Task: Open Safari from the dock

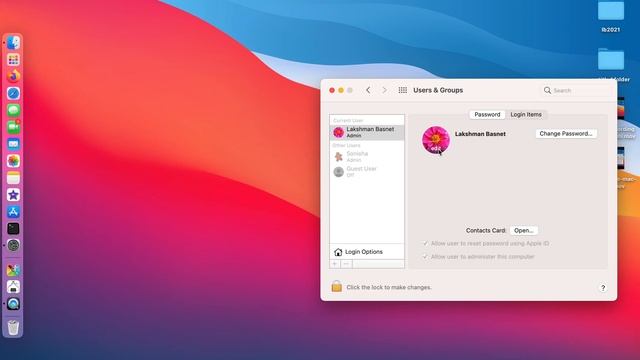Action: (x=13, y=93)
